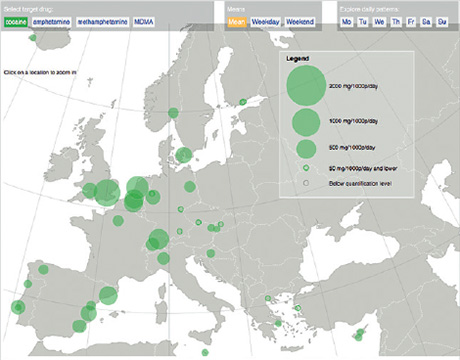Explore the Mo daily pattern
Image resolution: width=460 pixels, height=360 pixels.
tap(346, 22)
